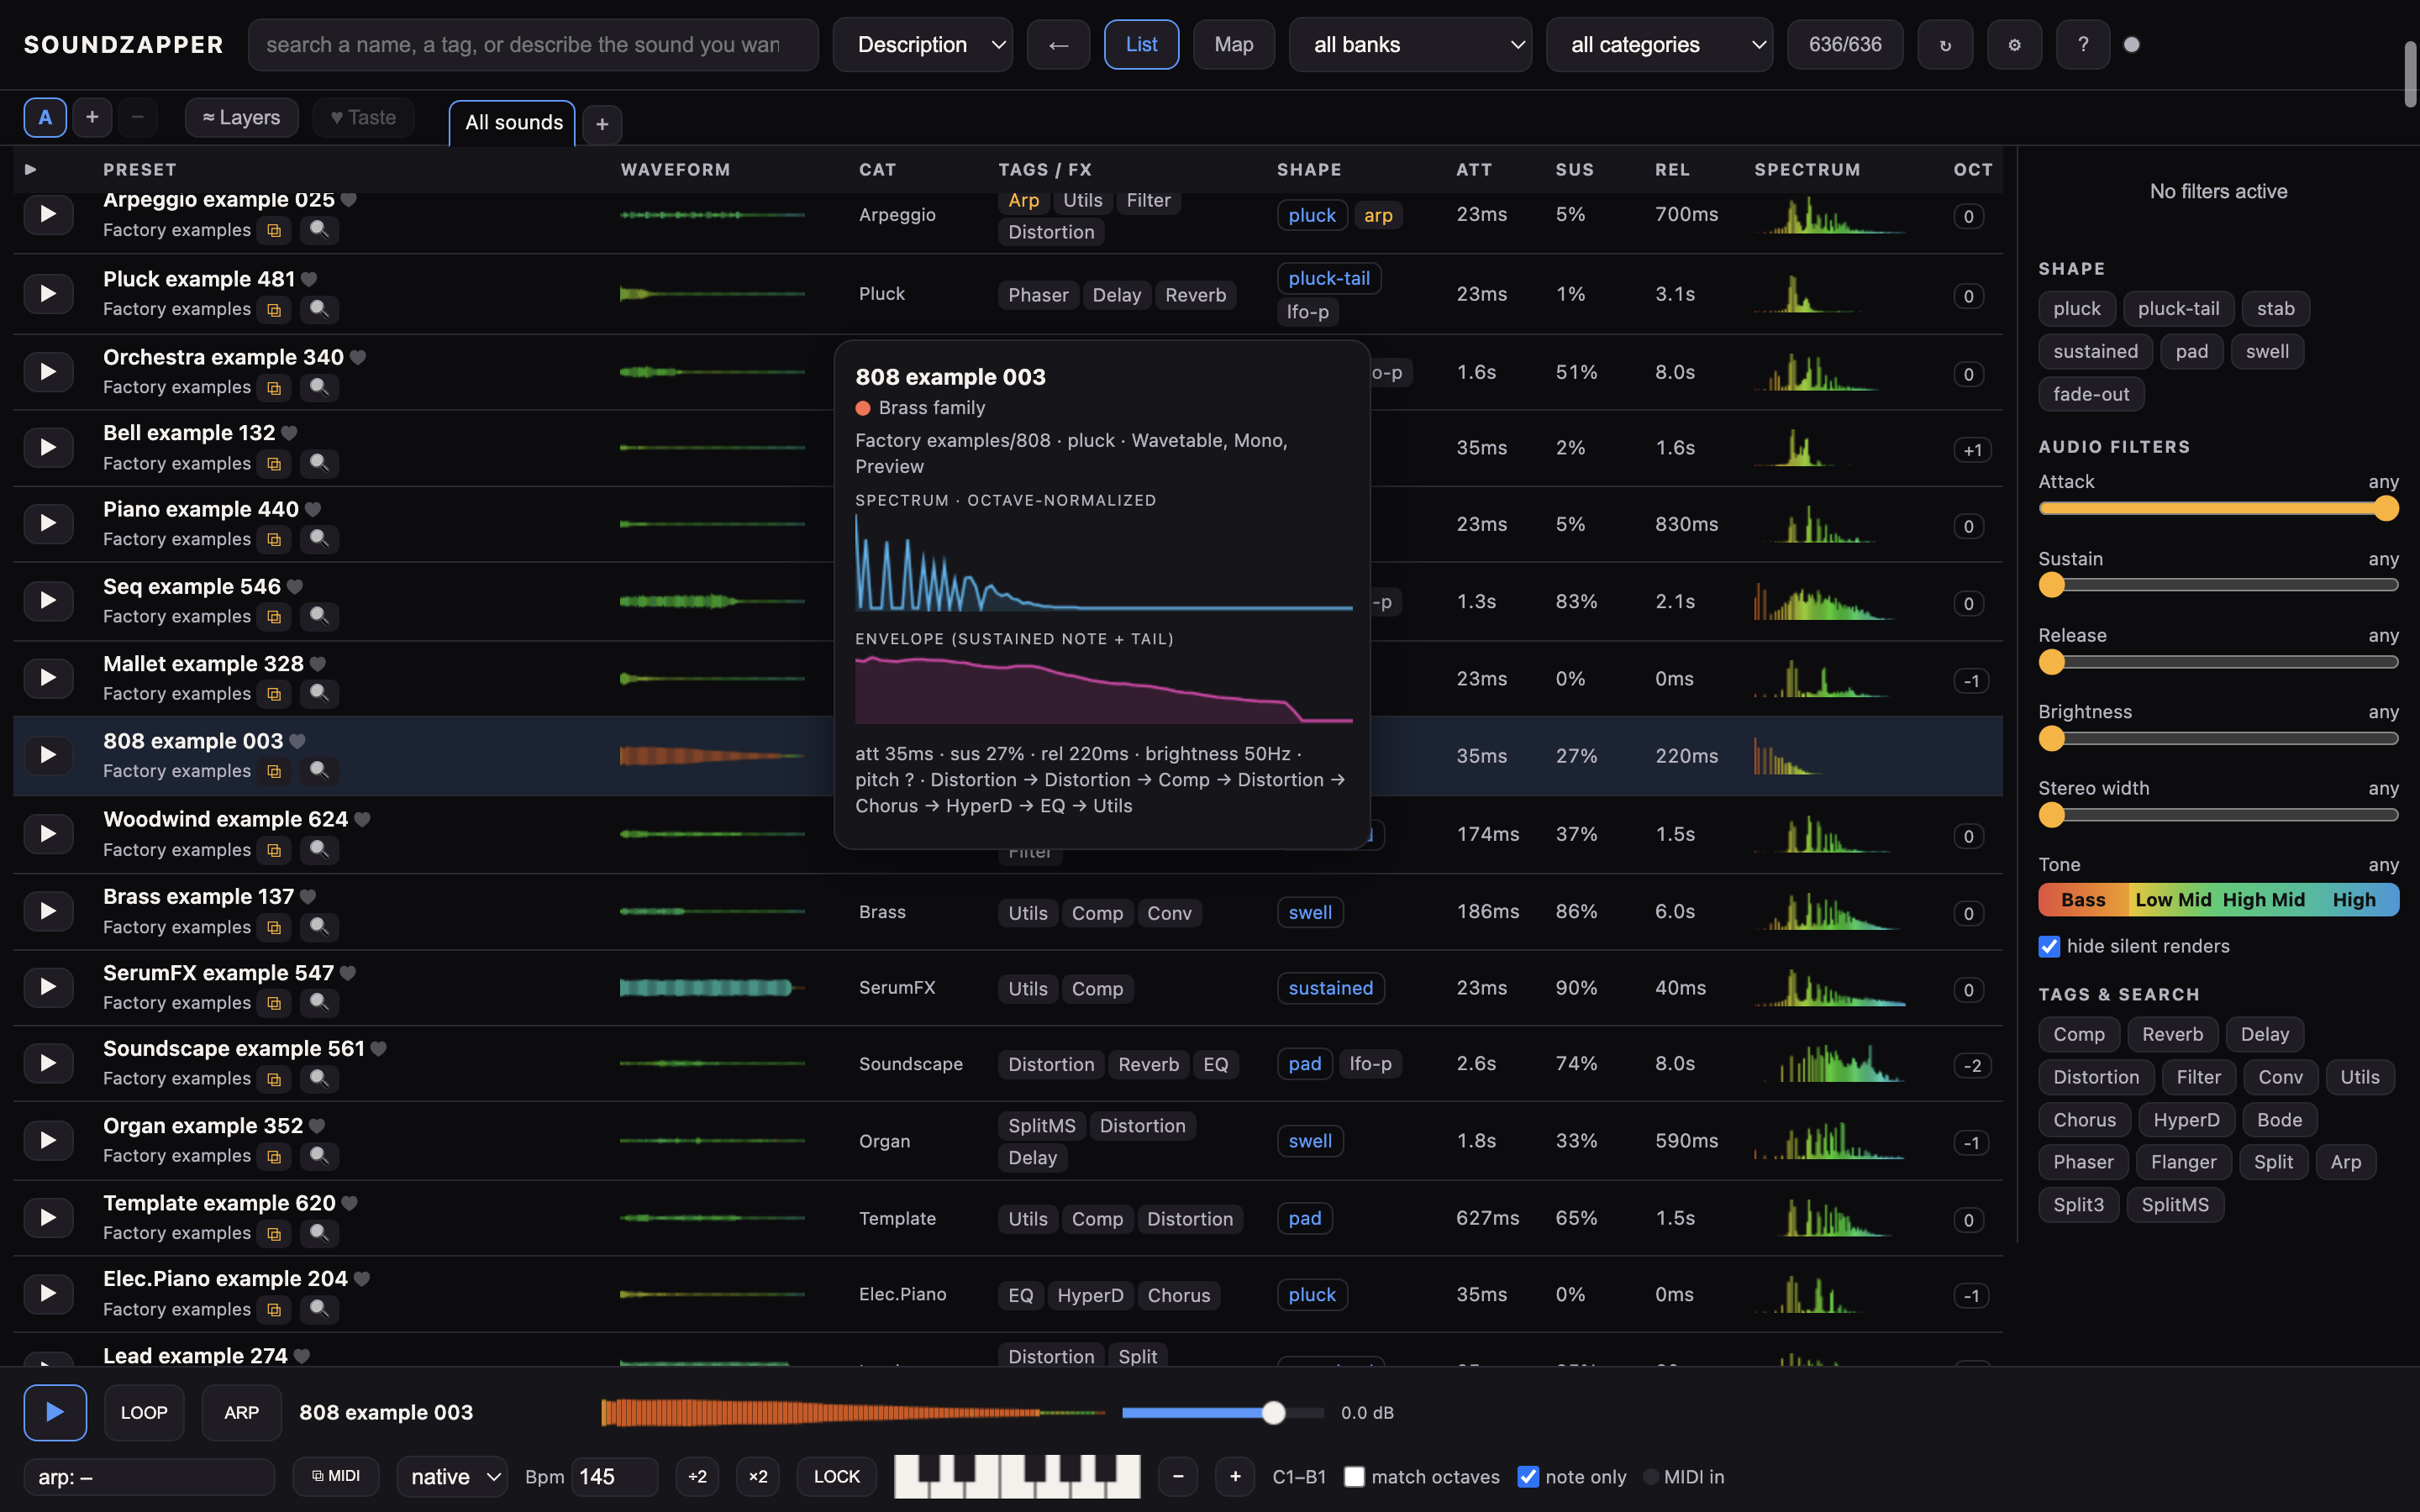The width and height of the screenshot is (2420, 1512).
Task: Select the All sounds tab
Action: [513, 123]
